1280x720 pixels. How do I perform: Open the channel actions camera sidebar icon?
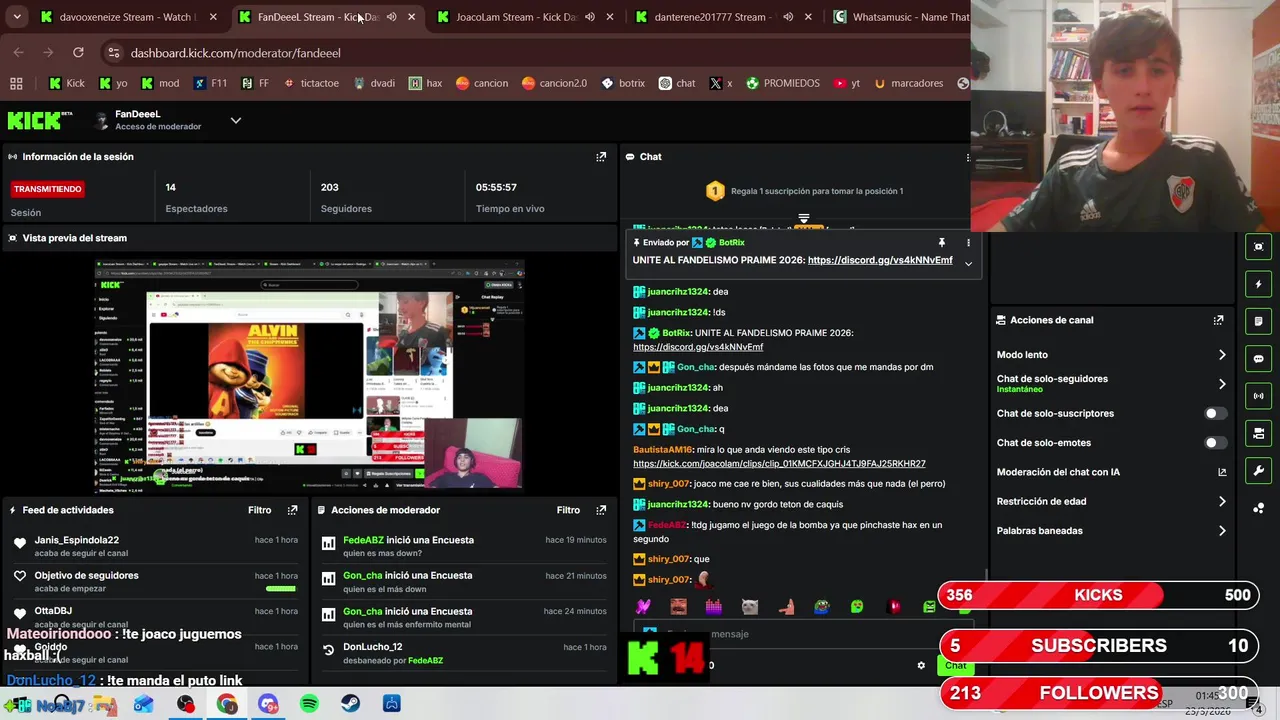1258,433
